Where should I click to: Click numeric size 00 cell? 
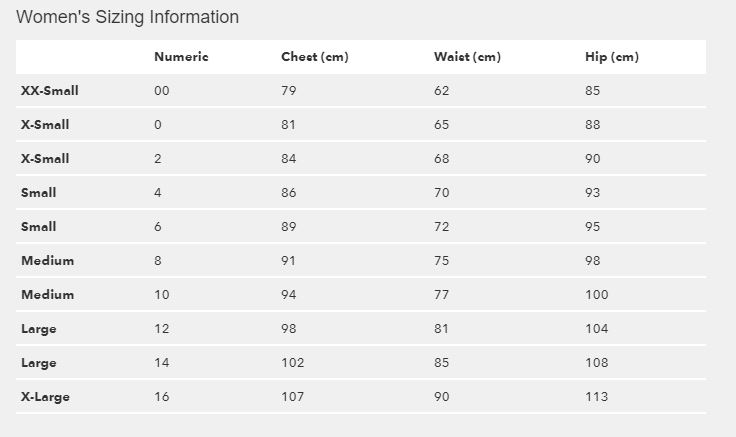pyautogui.click(x=162, y=91)
